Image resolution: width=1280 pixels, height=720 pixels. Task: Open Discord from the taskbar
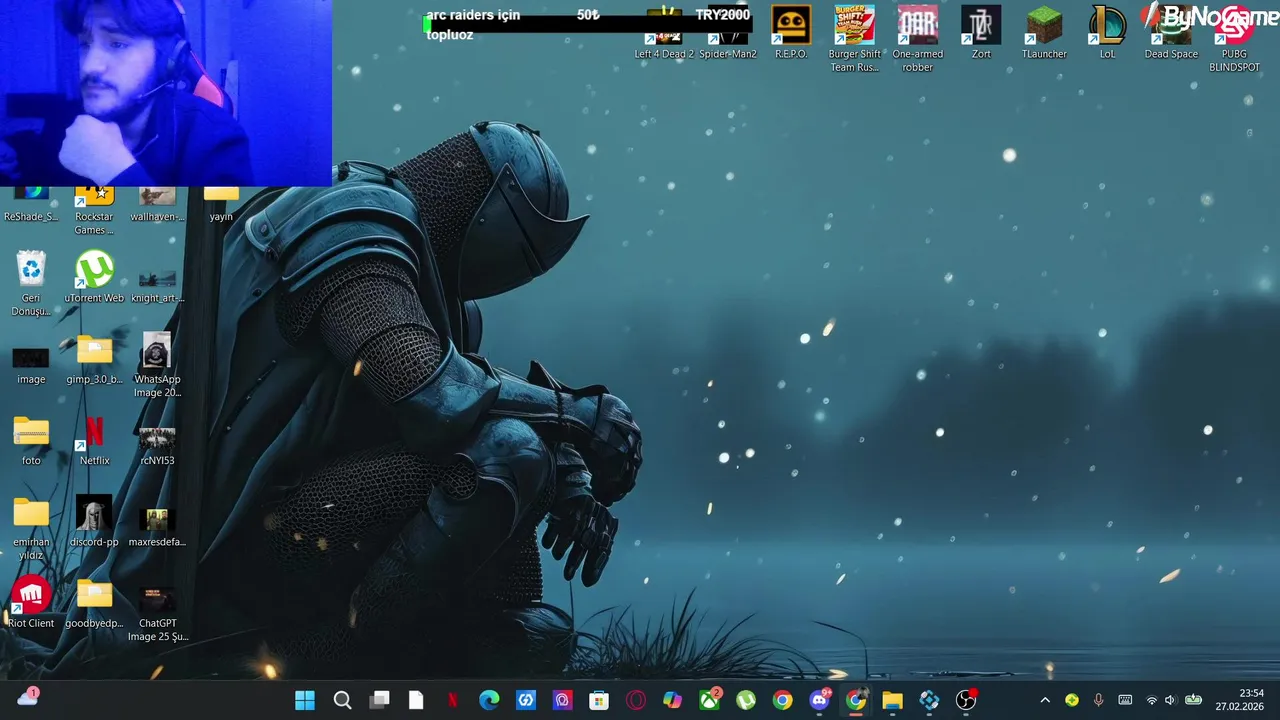[819, 700]
